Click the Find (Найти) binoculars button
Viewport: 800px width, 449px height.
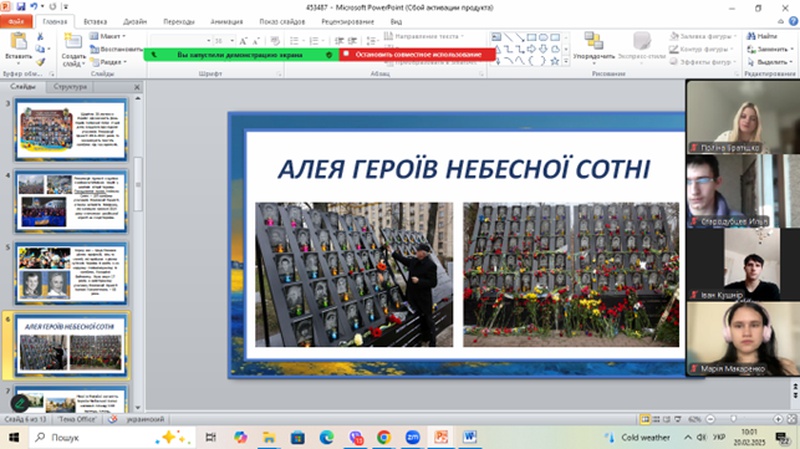(x=761, y=36)
